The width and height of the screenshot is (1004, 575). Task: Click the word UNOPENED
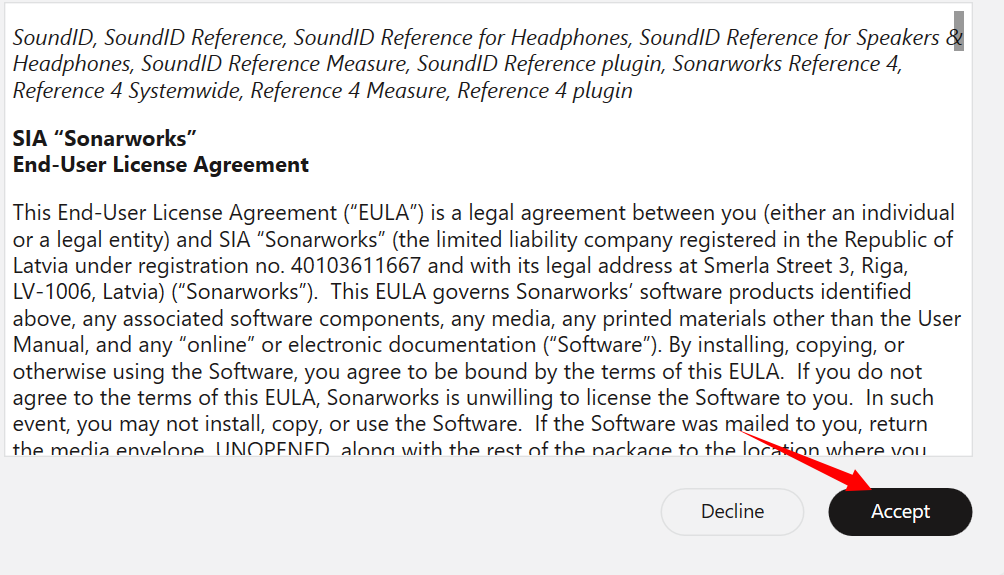(273, 449)
